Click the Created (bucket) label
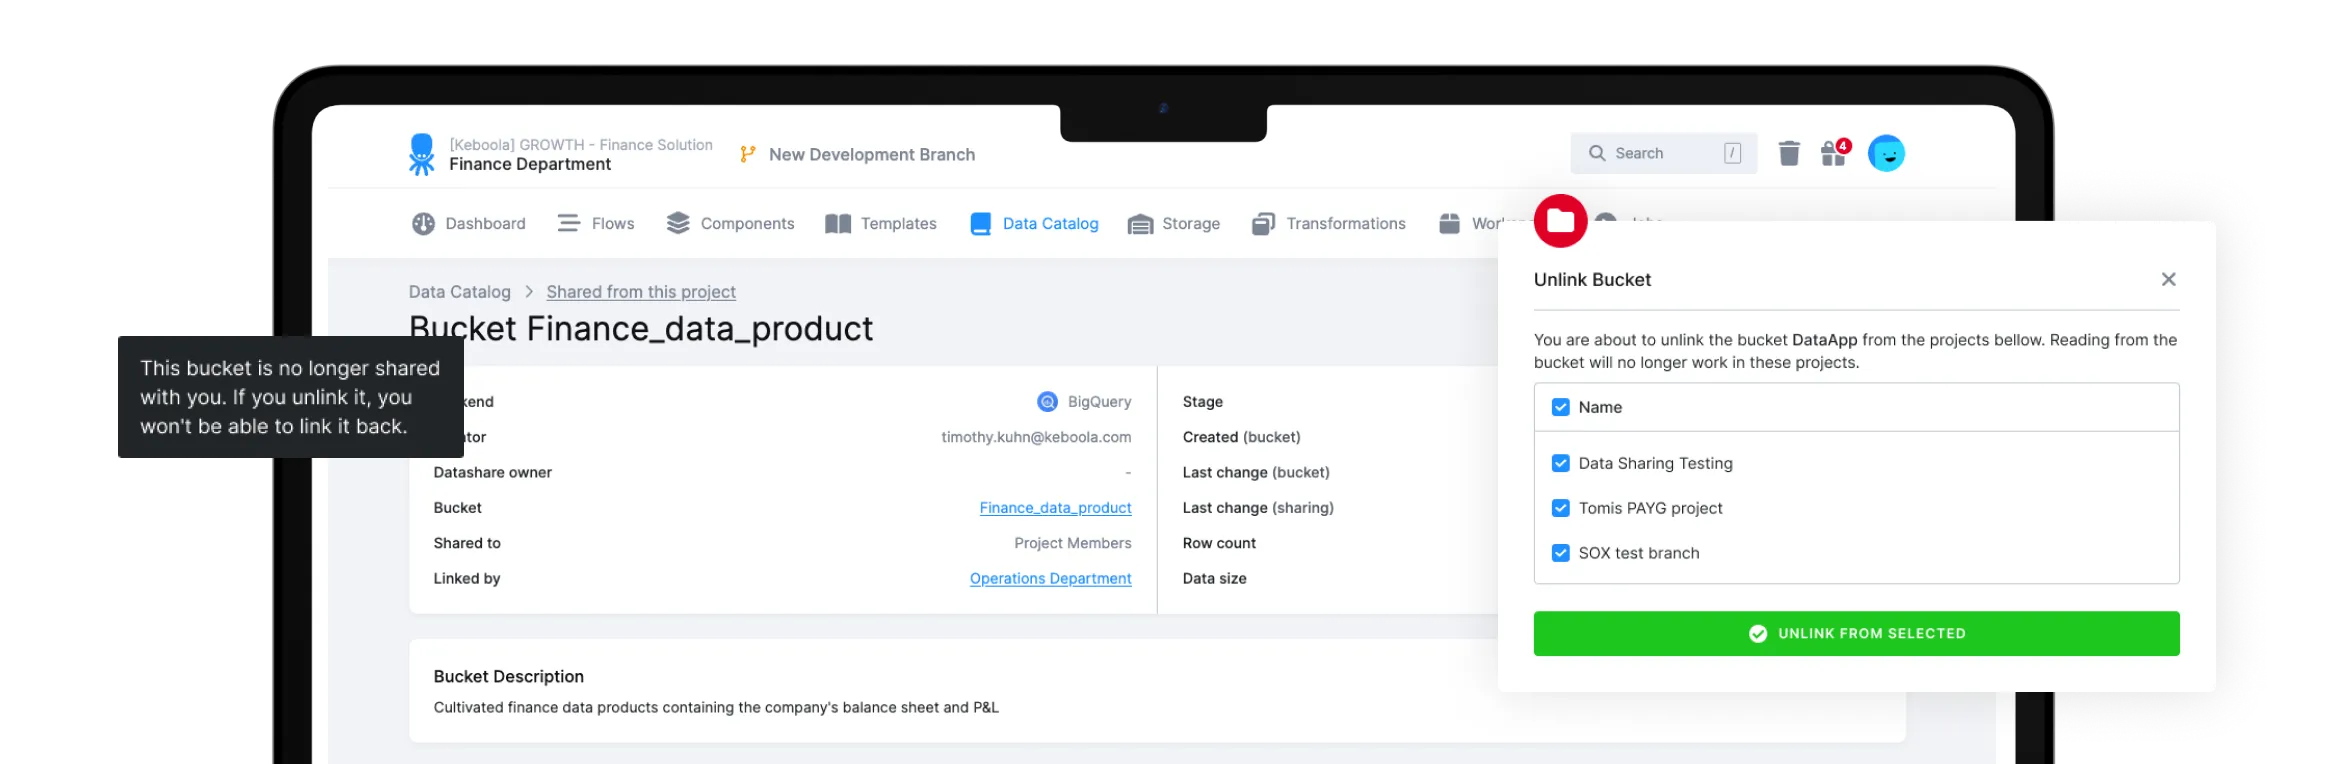The height and width of the screenshot is (764, 2348). [1241, 437]
